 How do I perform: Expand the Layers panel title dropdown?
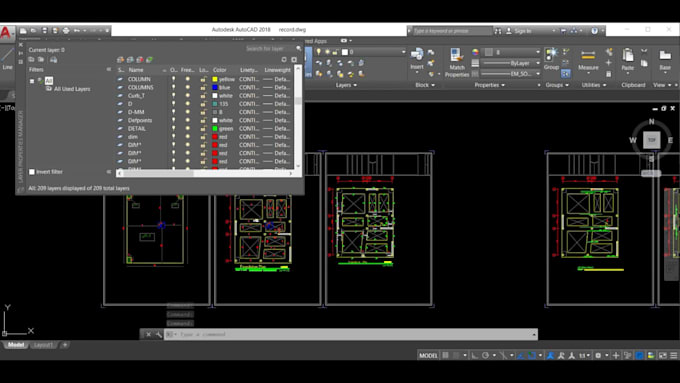(x=346, y=85)
